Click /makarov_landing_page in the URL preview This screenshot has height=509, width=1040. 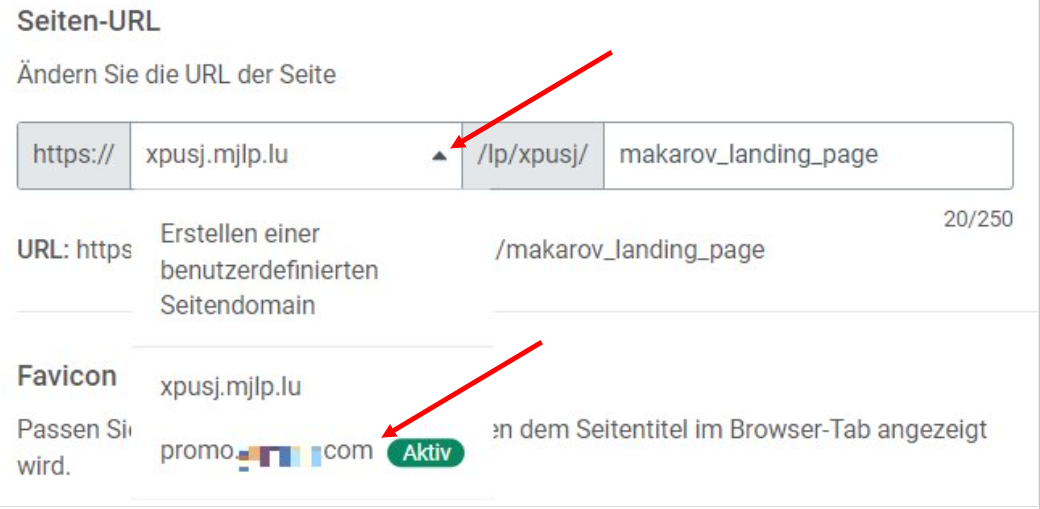pos(630,251)
